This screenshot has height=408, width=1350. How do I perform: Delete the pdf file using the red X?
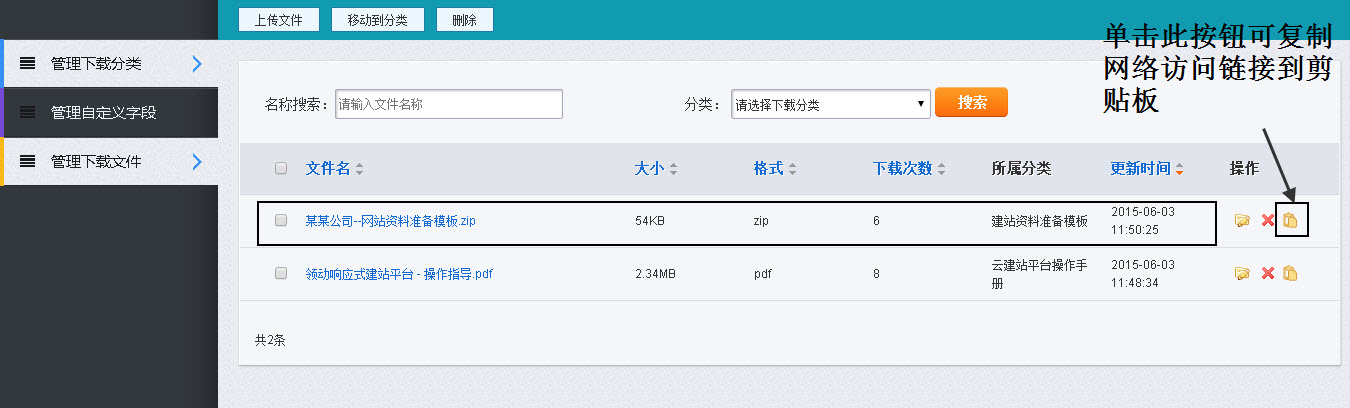point(1267,273)
